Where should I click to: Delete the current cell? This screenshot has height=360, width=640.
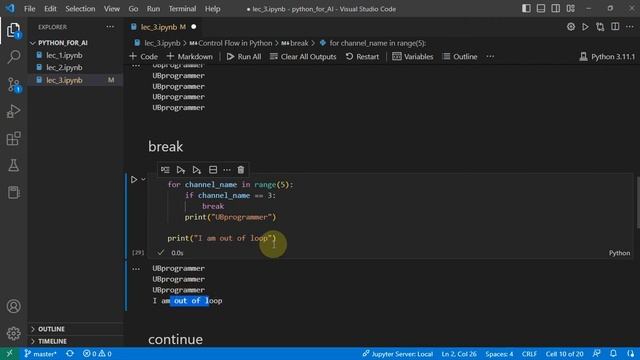click(x=241, y=170)
